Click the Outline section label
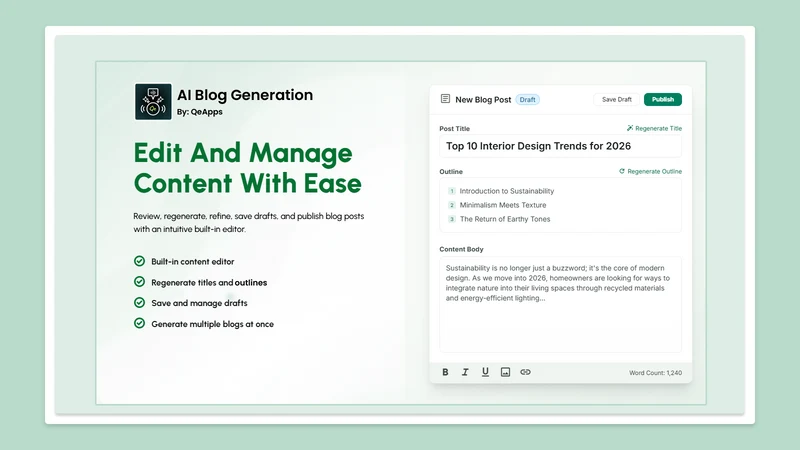This screenshot has height=450, width=800. [451, 171]
